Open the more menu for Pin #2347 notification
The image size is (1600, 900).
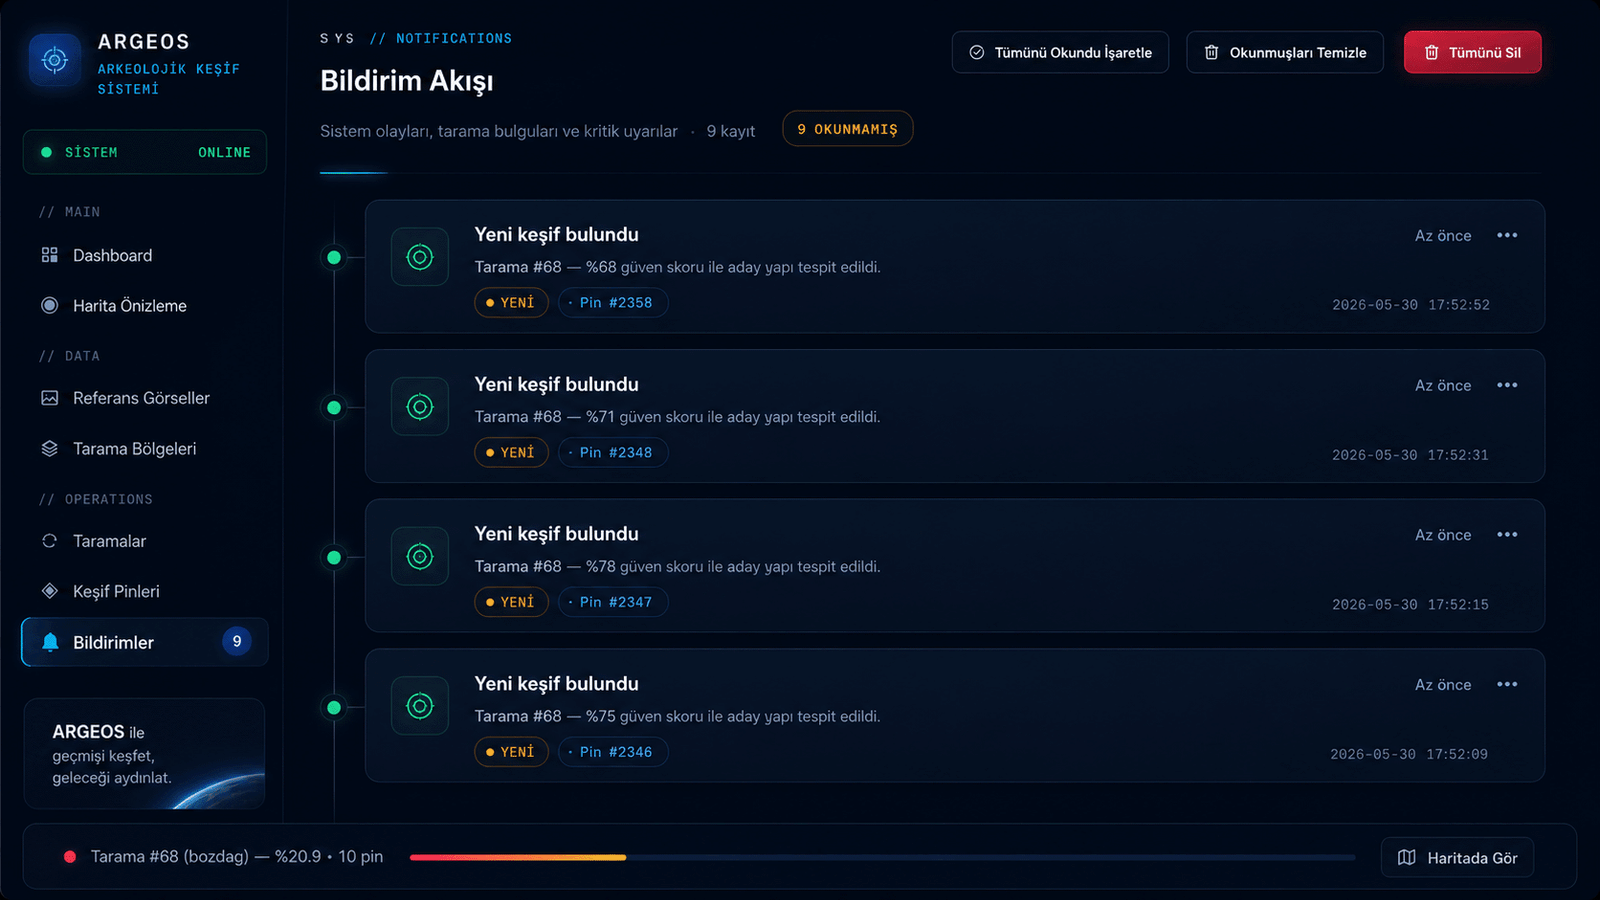pyautogui.click(x=1507, y=535)
